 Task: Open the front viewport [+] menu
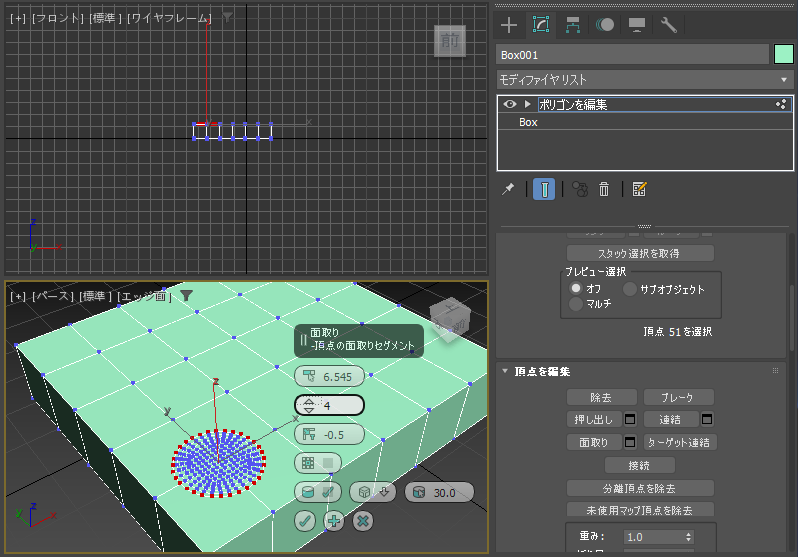(x=18, y=18)
